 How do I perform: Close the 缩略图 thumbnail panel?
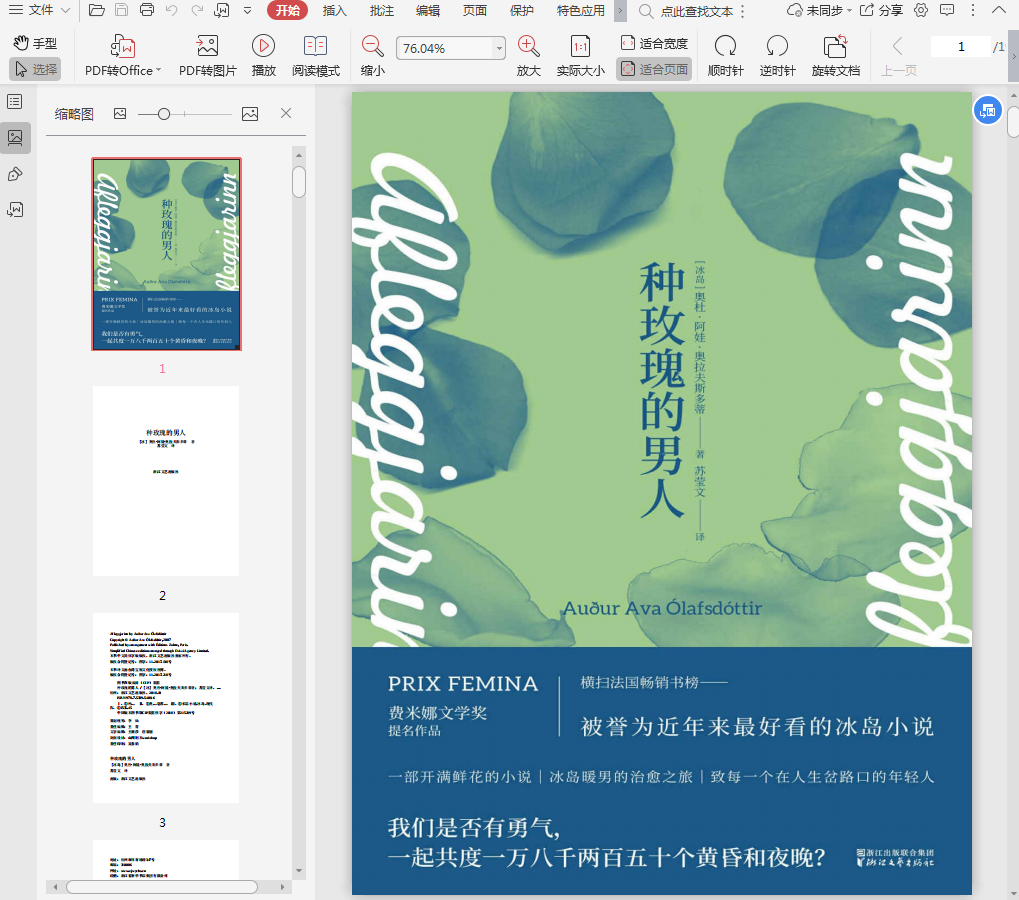tap(286, 113)
